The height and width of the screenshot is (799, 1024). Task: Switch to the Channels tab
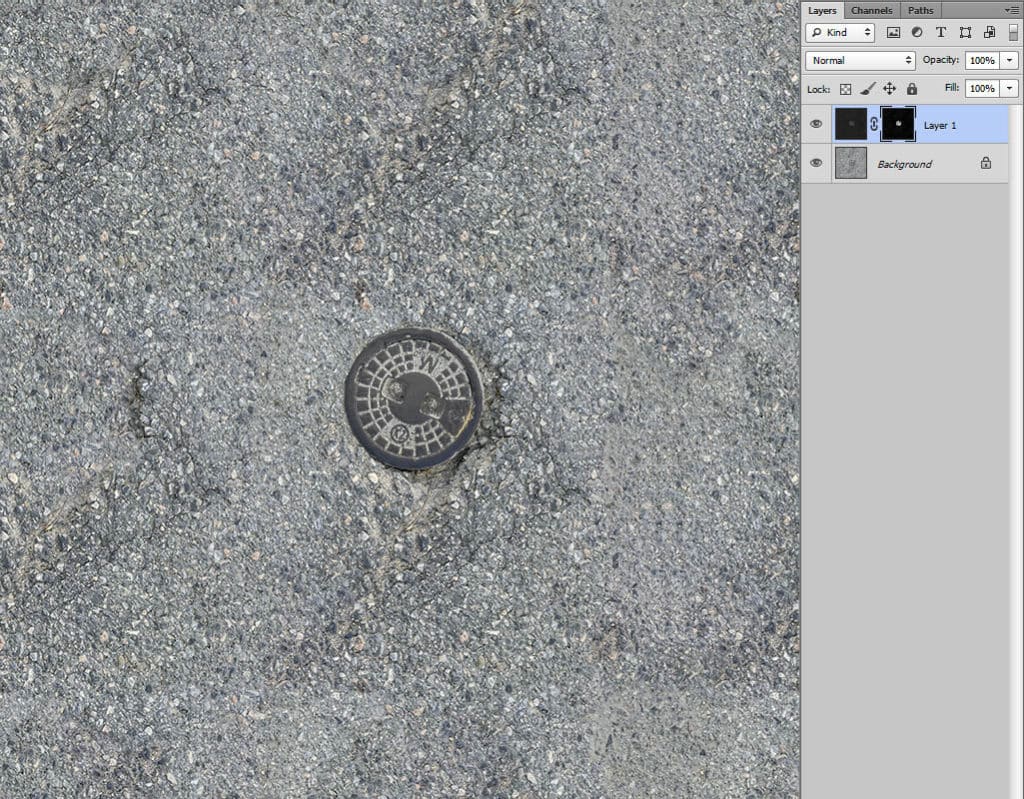pyautogui.click(x=871, y=10)
